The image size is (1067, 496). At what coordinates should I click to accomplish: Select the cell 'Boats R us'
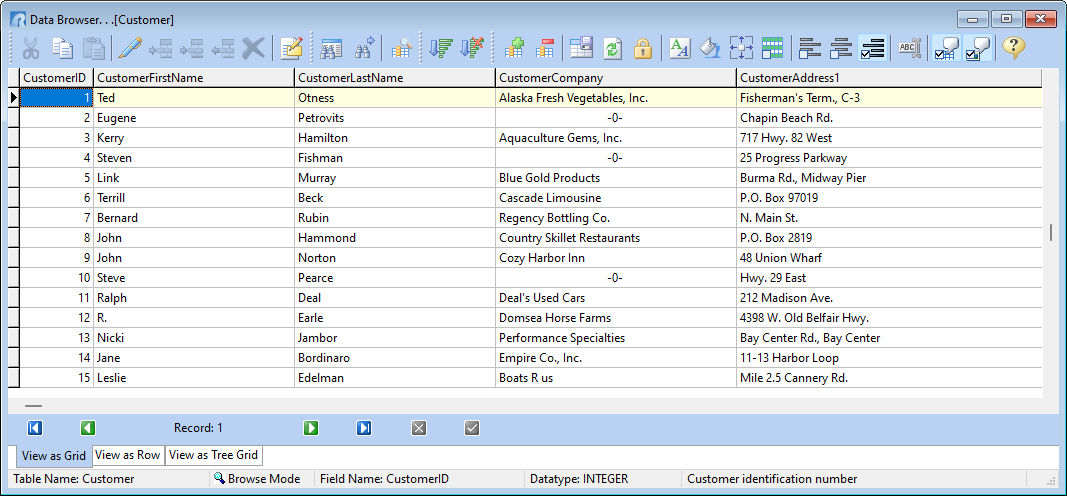(x=616, y=378)
